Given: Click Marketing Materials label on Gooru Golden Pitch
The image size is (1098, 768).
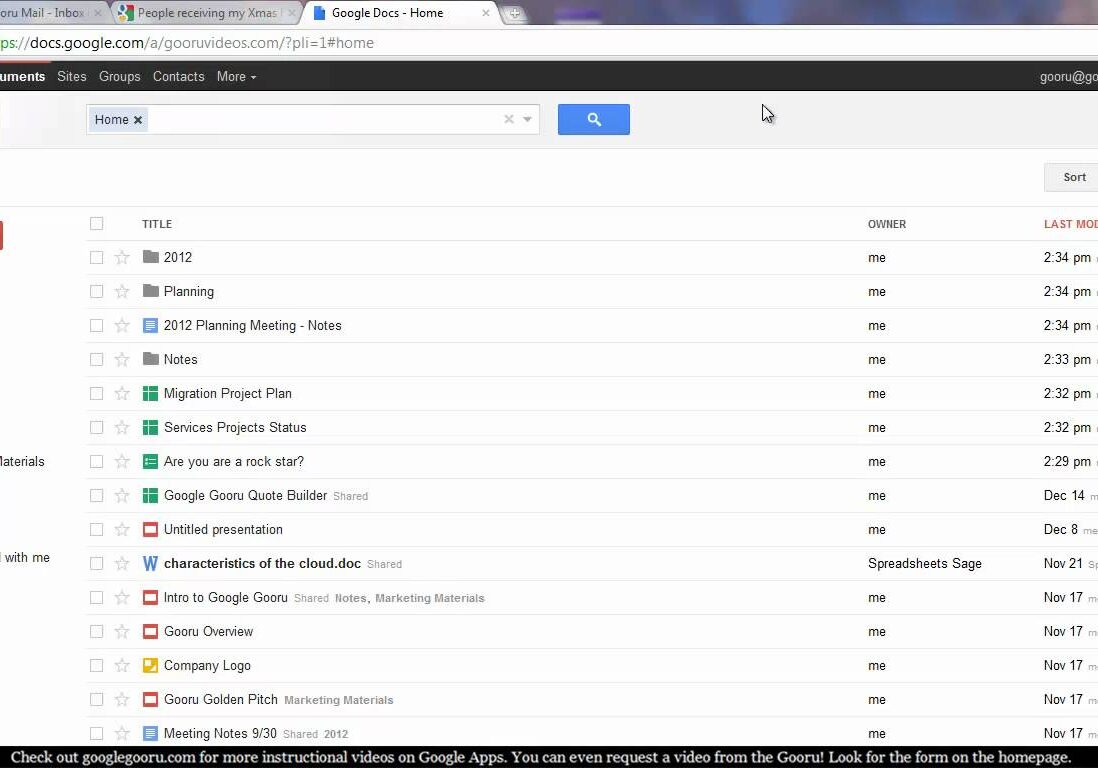Looking at the screenshot, I should coord(339,700).
